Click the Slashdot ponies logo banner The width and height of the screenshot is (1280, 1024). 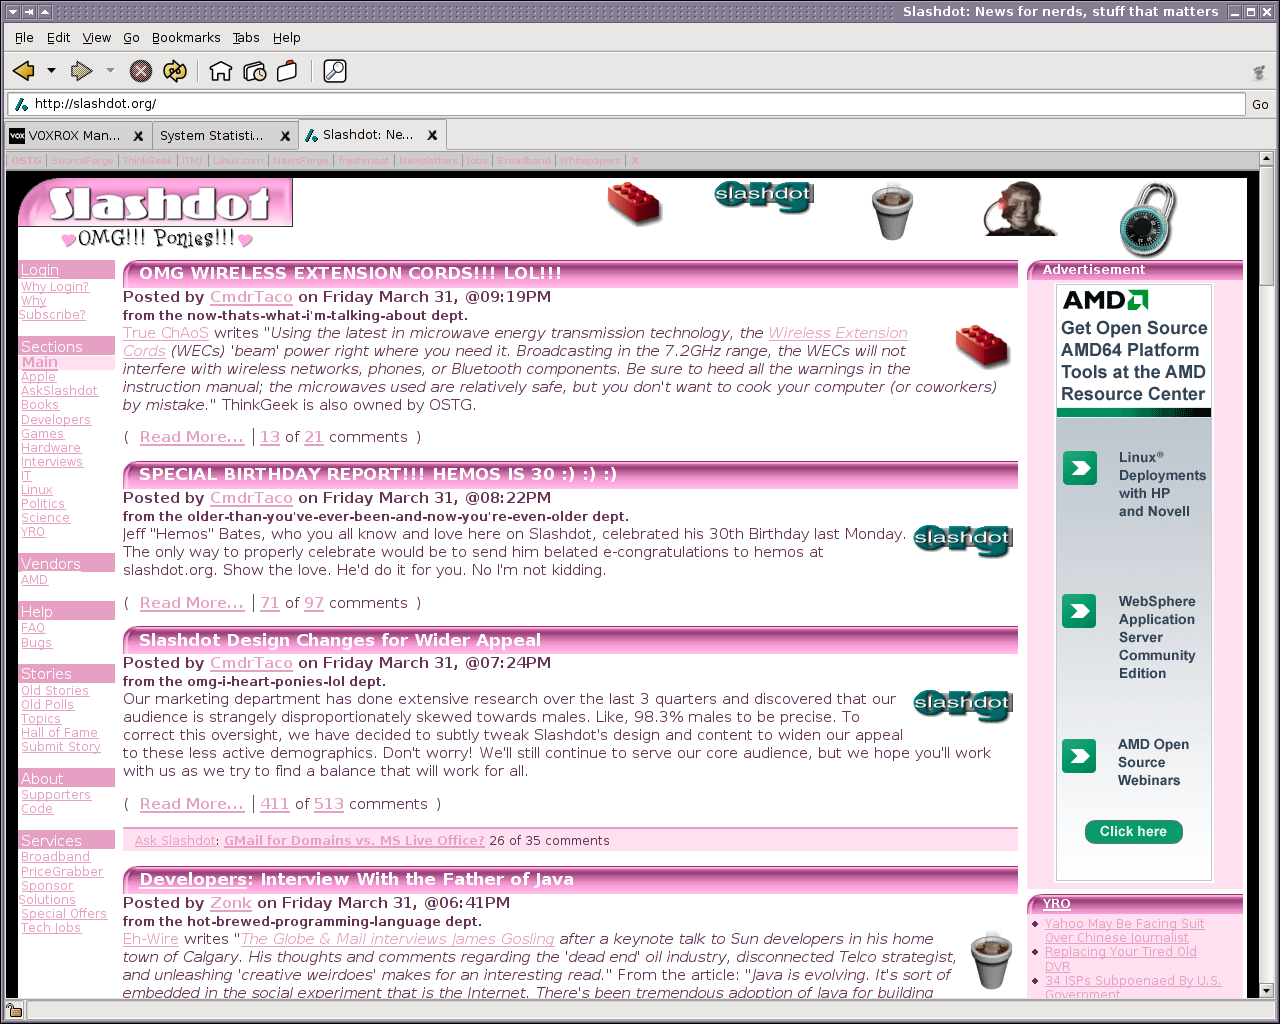pyautogui.click(x=155, y=214)
